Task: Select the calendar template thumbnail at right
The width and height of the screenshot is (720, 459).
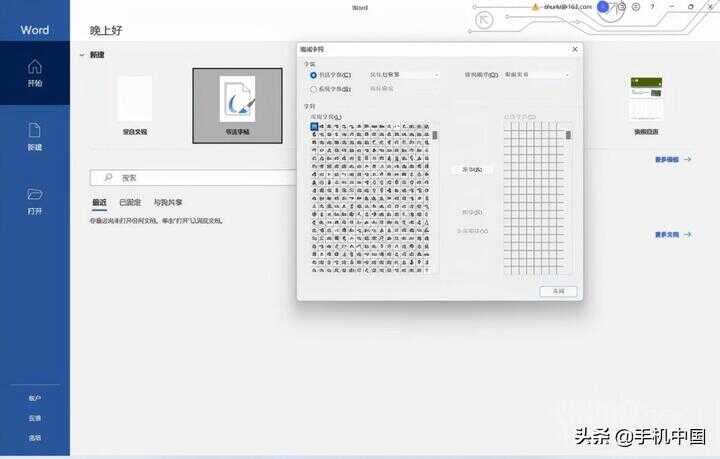Action: coord(647,99)
